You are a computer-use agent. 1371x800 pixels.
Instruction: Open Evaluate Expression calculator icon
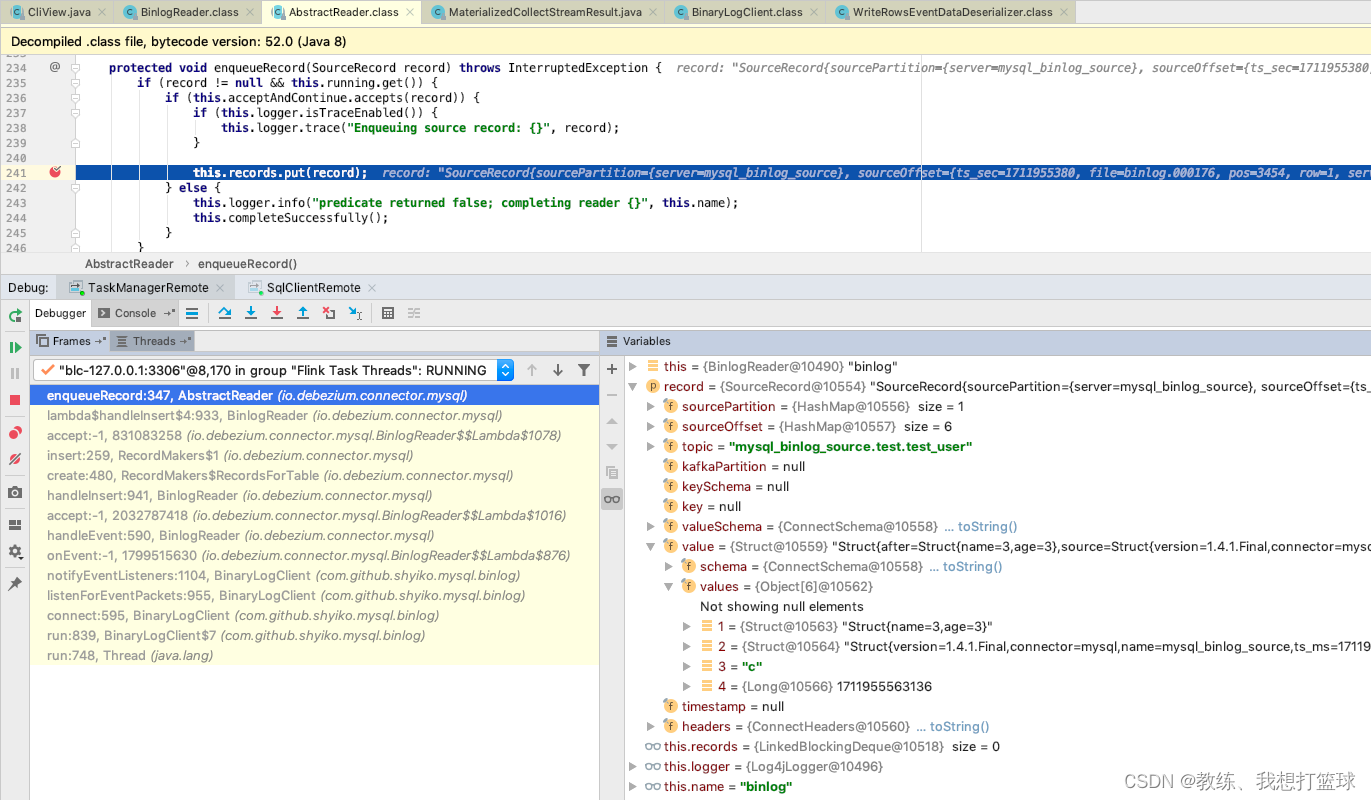coord(388,313)
